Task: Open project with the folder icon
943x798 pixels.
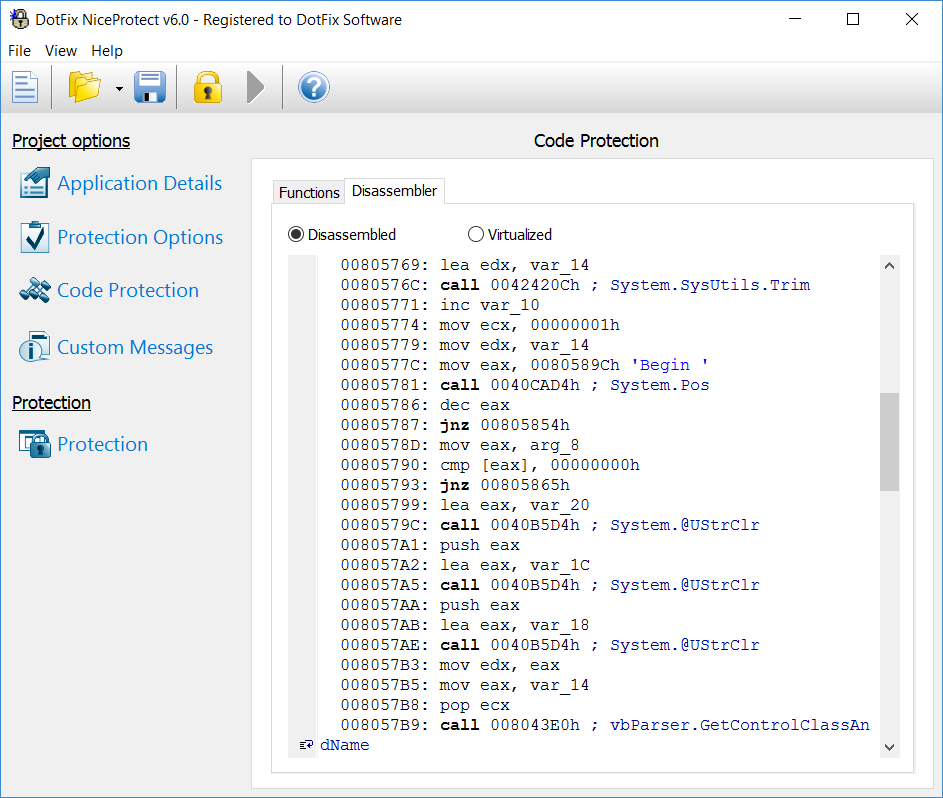Action: (85, 87)
